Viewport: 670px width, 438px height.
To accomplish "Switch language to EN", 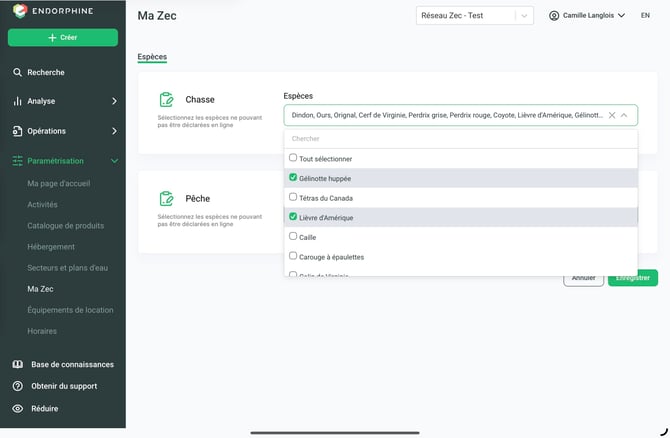I will pos(645,15).
